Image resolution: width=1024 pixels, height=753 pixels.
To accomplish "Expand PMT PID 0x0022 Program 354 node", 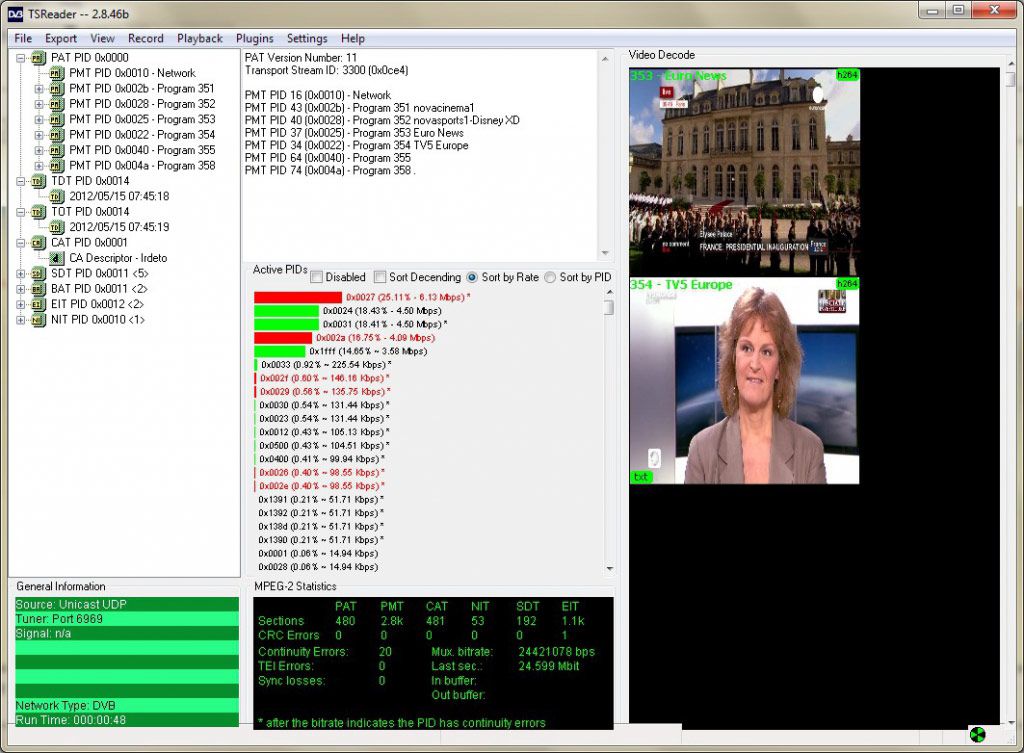I will click(x=39, y=135).
